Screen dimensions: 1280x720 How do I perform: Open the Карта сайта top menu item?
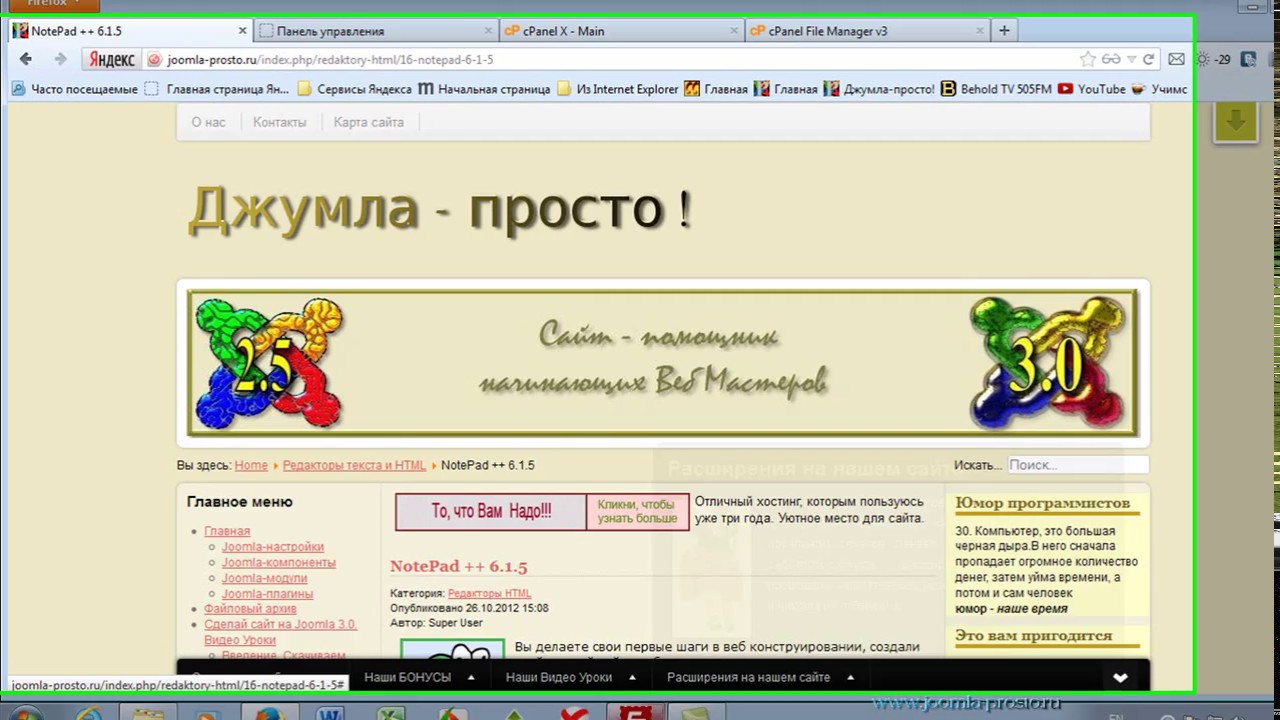(369, 122)
